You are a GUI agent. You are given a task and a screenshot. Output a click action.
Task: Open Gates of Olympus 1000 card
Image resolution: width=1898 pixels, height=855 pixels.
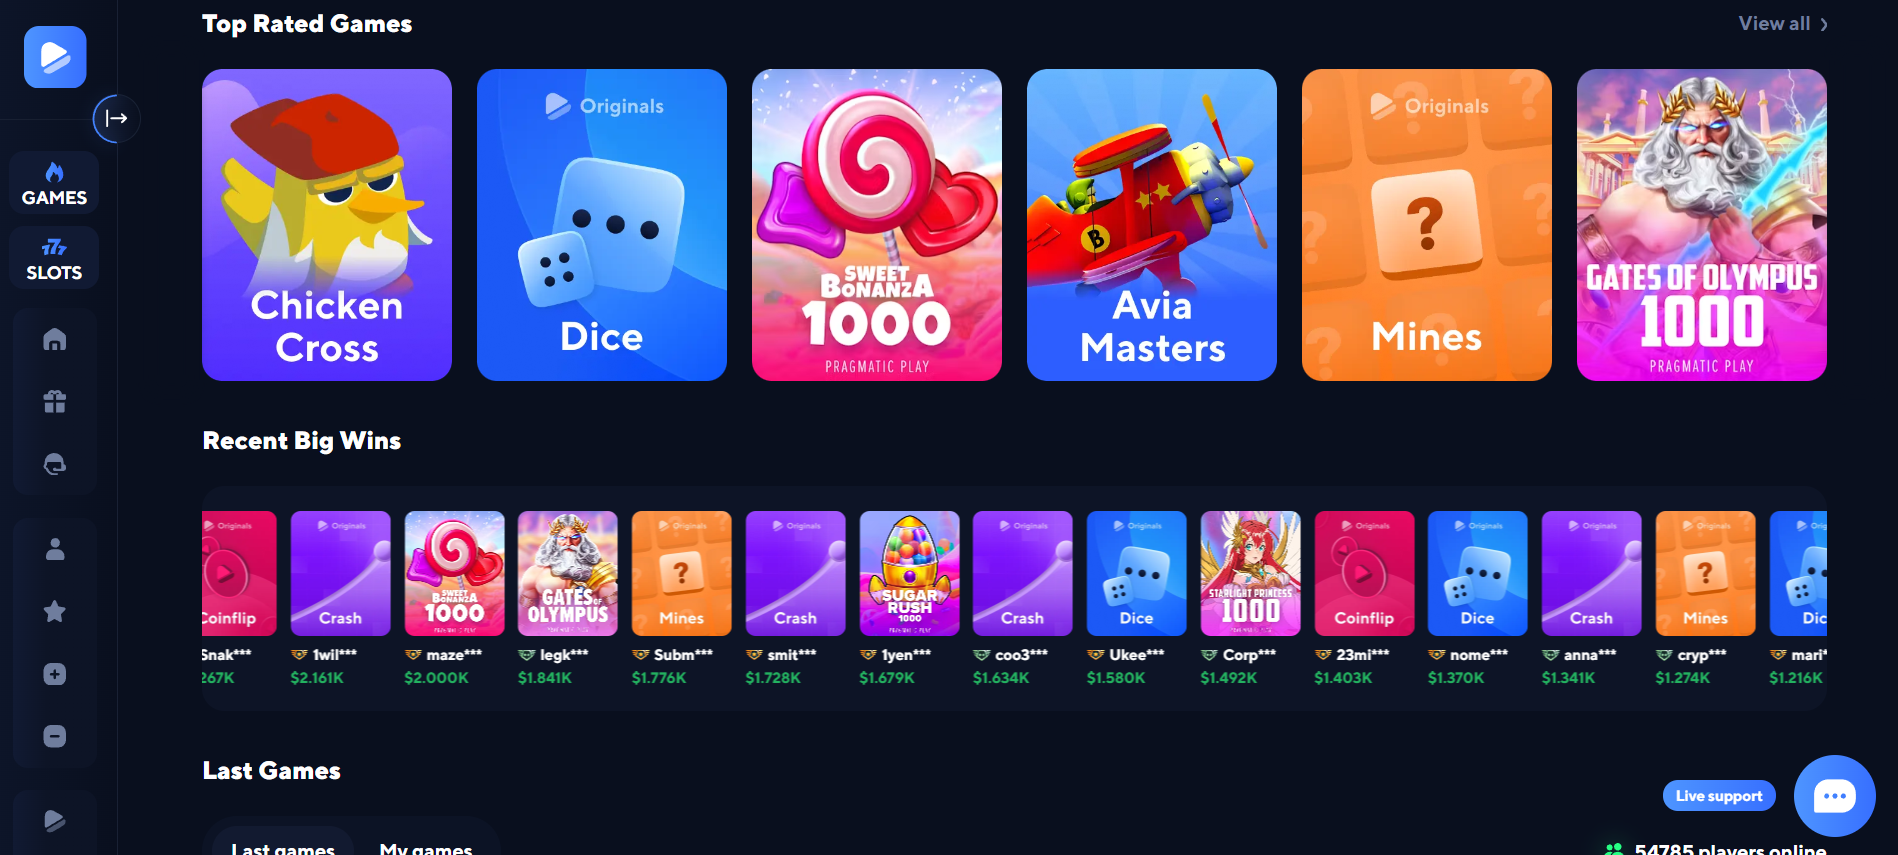point(1702,225)
